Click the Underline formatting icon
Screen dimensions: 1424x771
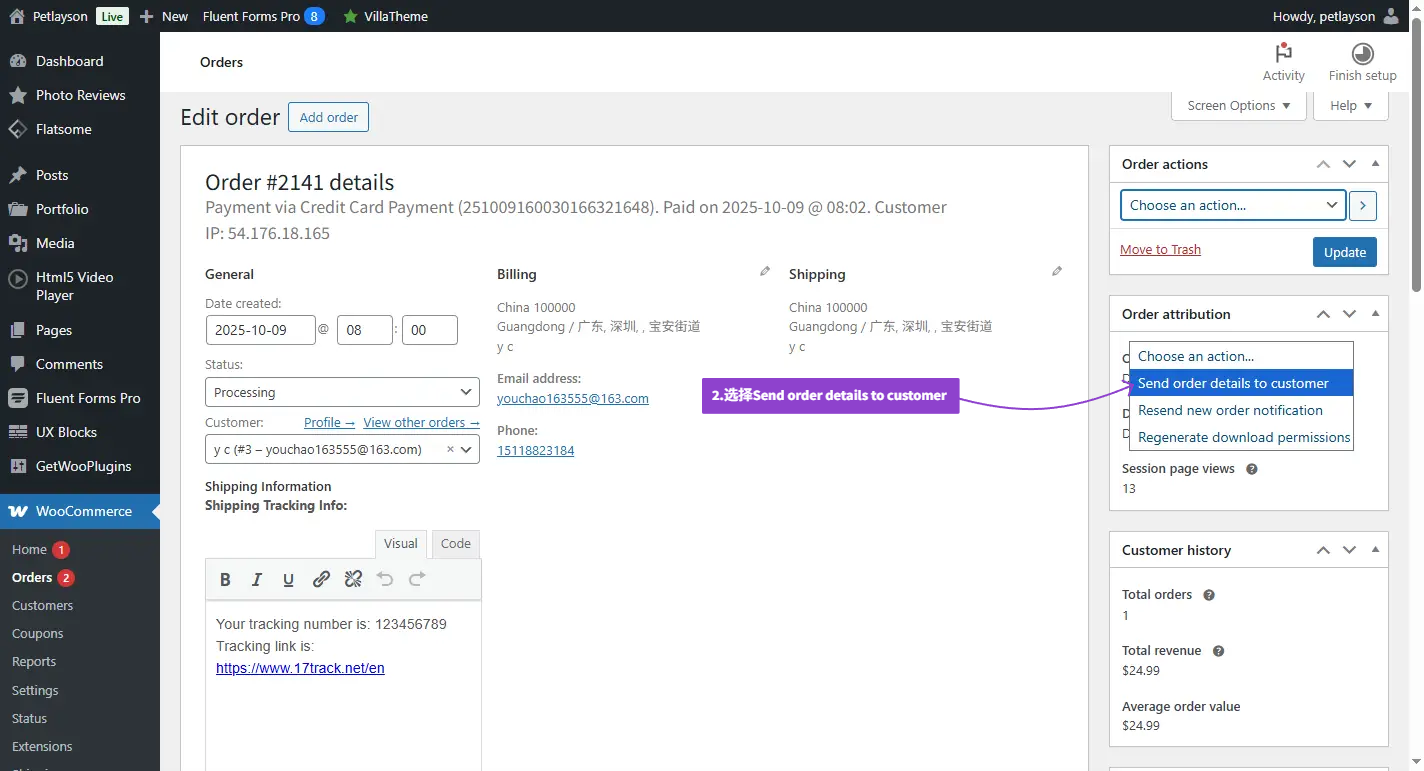pos(289,579)
